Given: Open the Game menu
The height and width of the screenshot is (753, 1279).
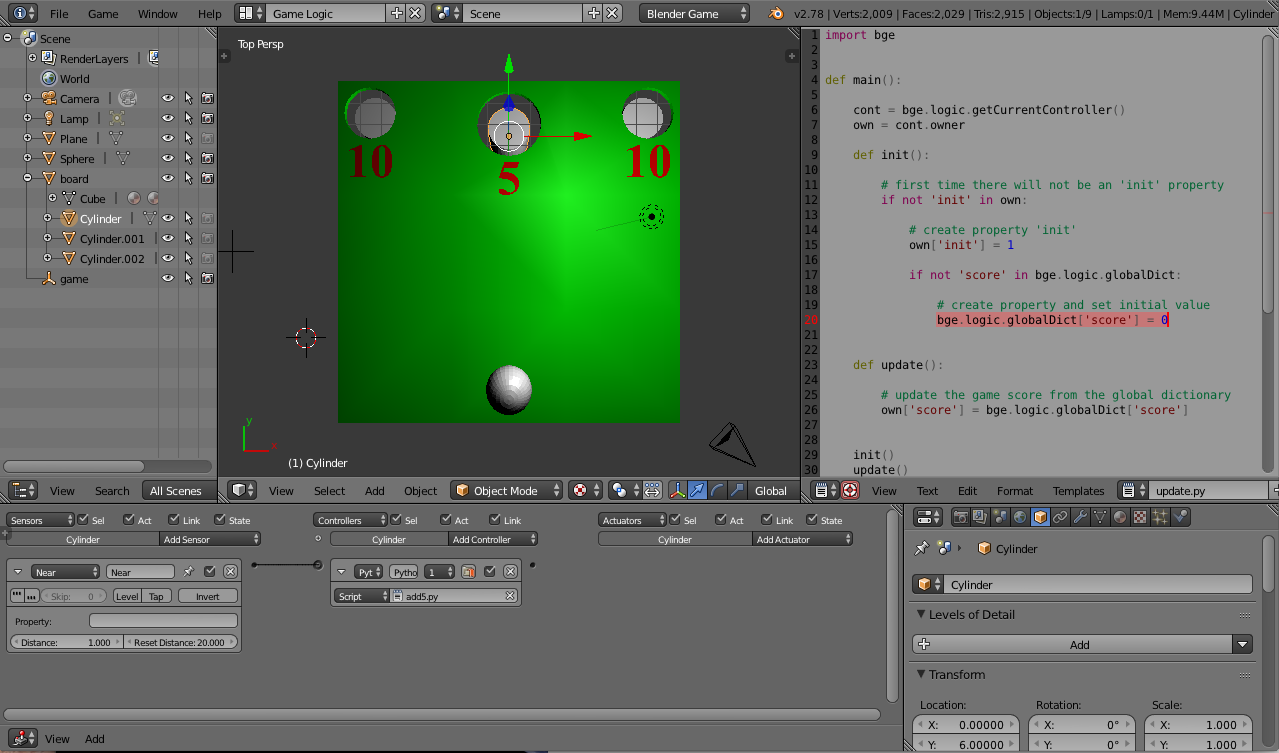Looking at the screenshot, I should click(x=103, y=14).
